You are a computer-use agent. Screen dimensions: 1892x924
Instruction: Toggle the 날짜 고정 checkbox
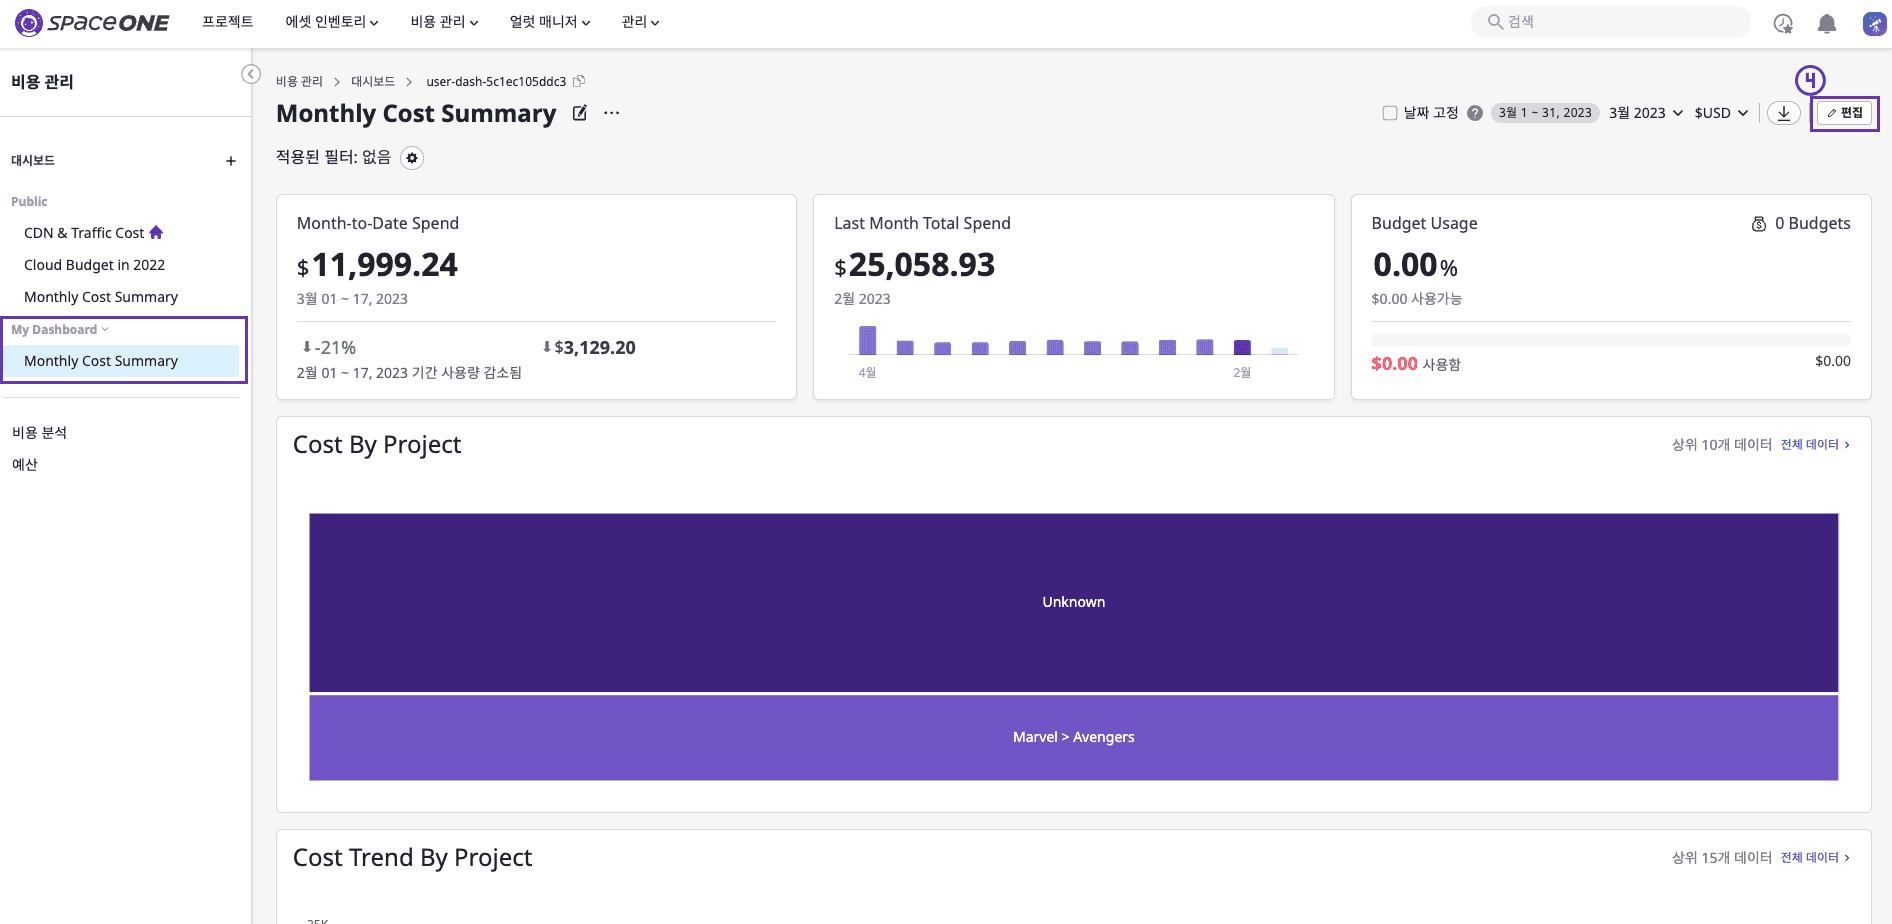click(x=1390, y=113)
